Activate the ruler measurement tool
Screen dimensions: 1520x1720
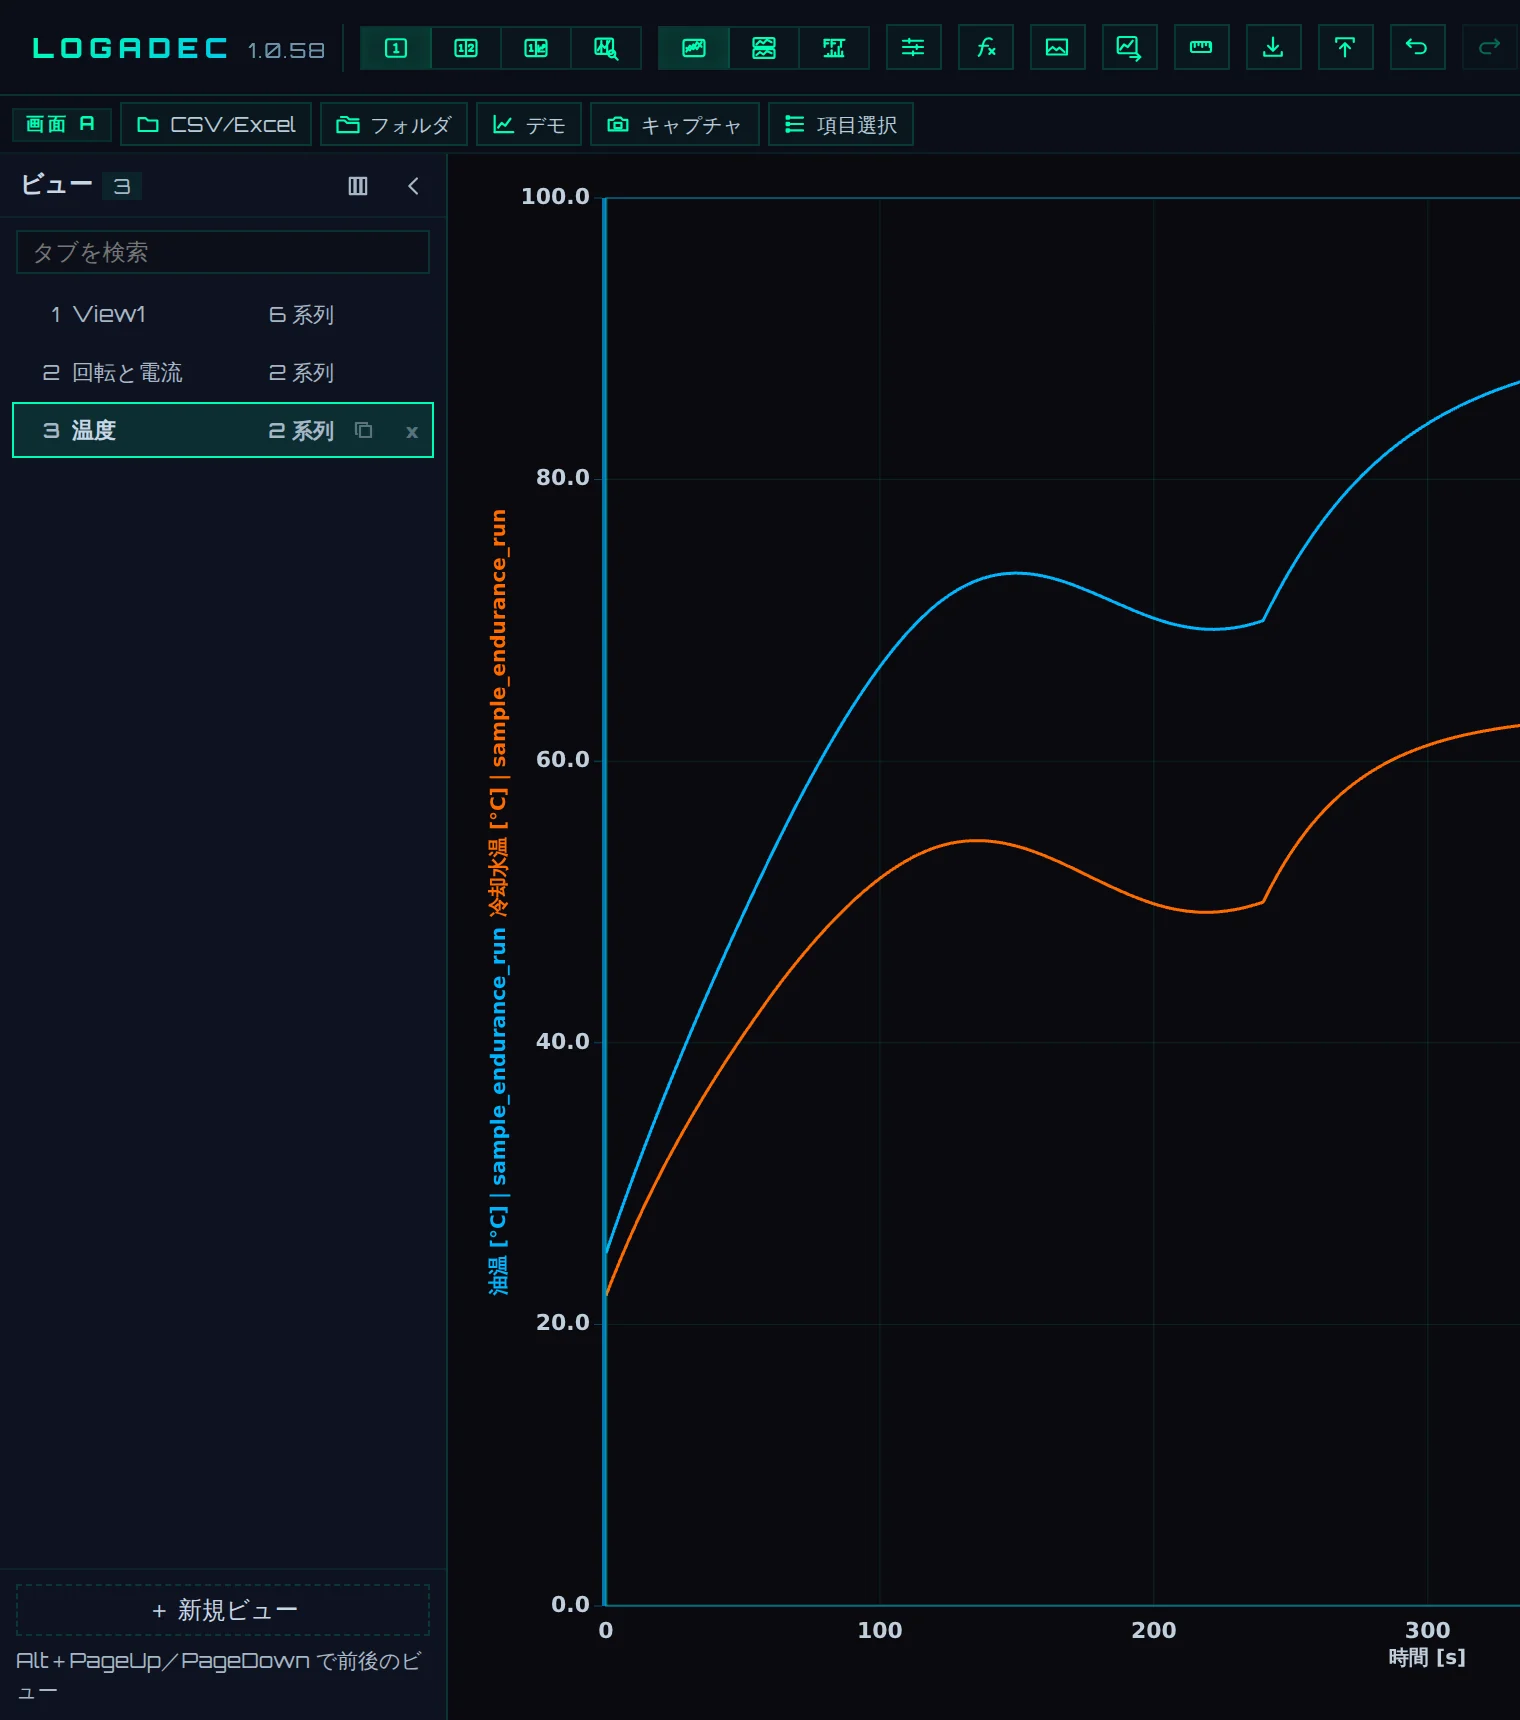1201,48
